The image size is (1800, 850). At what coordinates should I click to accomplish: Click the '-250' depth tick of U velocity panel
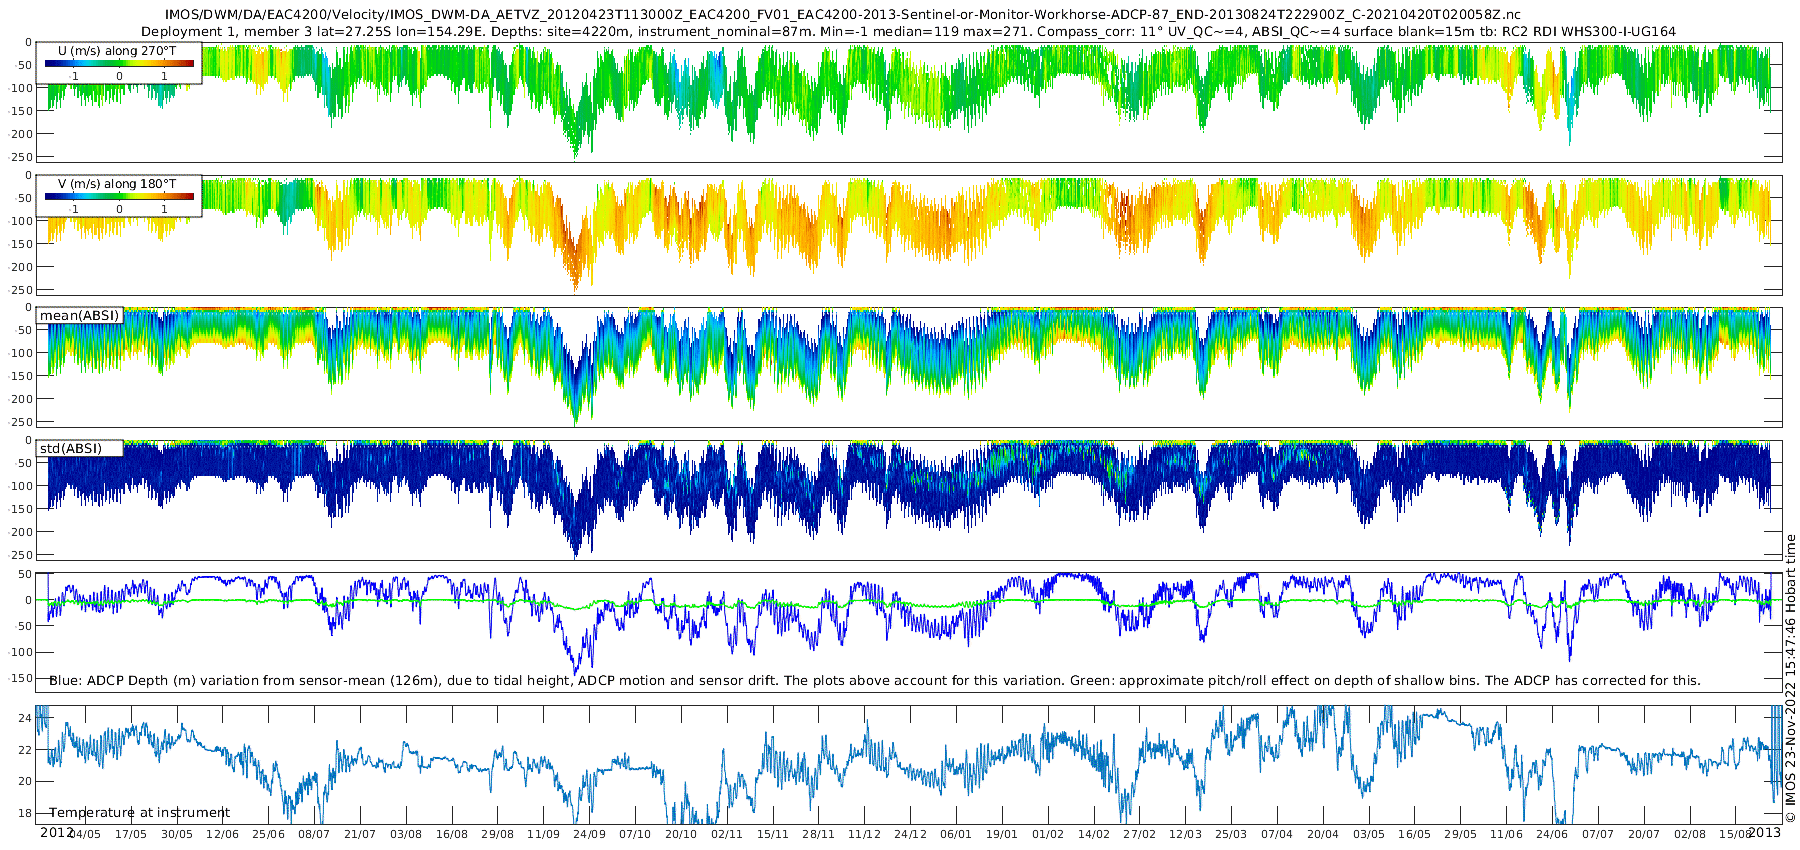pos(20,157)
